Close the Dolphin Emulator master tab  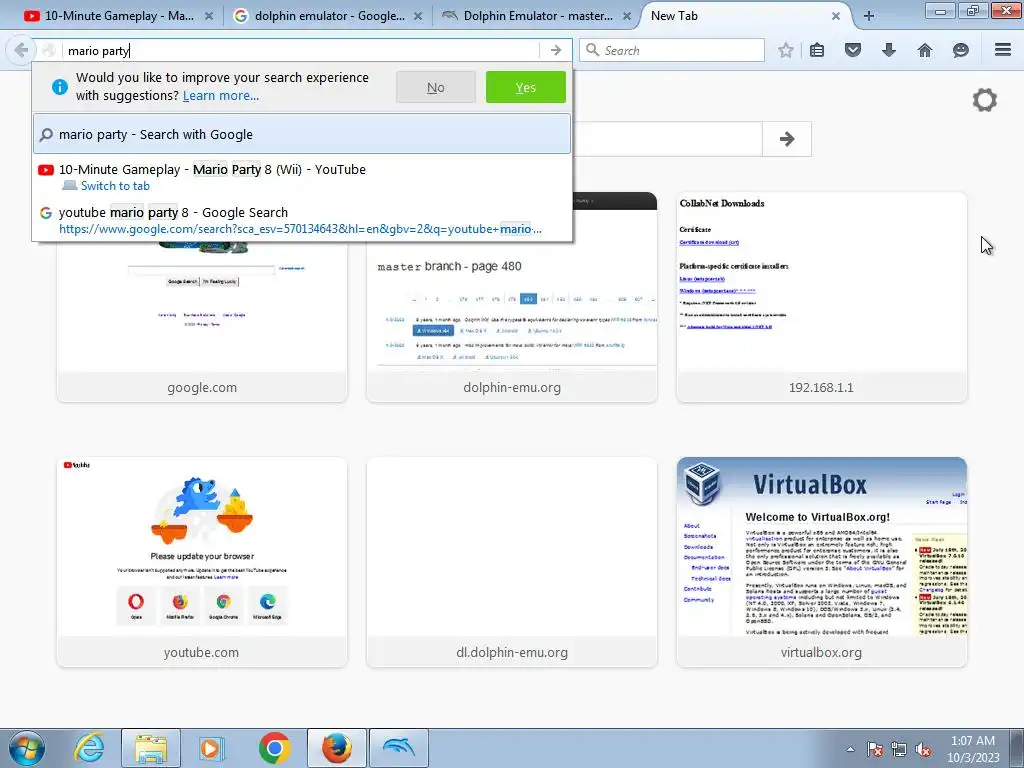pyautogui.click(x=627, y=16)
